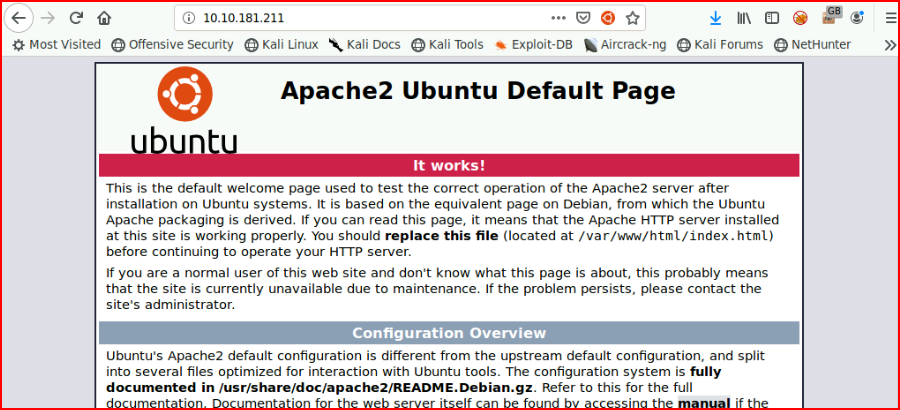Save the page to Pocket
The height and width of the screenshot is (410, 900).
click(x=583, y=18)
